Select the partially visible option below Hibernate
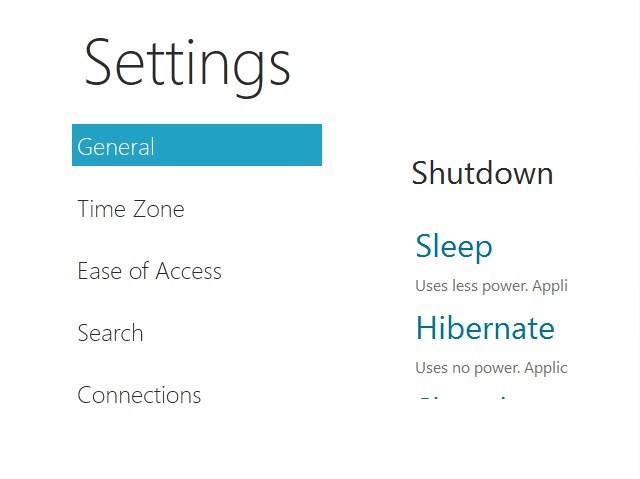640x479 pixels. point(463,398)
